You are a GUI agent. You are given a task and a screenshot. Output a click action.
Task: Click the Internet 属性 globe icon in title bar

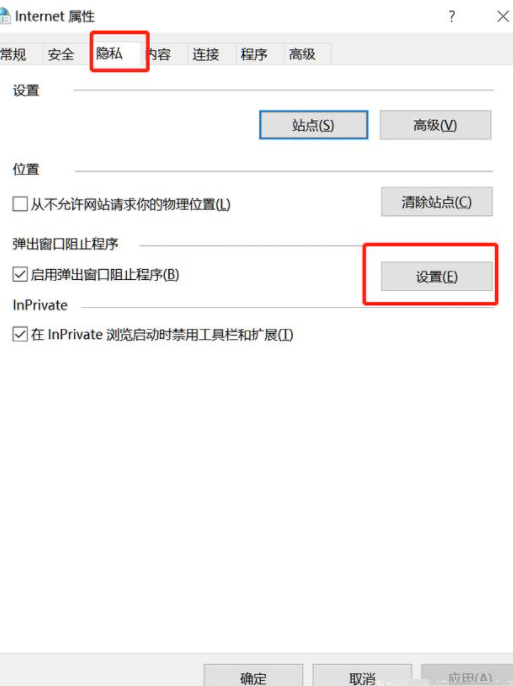click(5, 16)
